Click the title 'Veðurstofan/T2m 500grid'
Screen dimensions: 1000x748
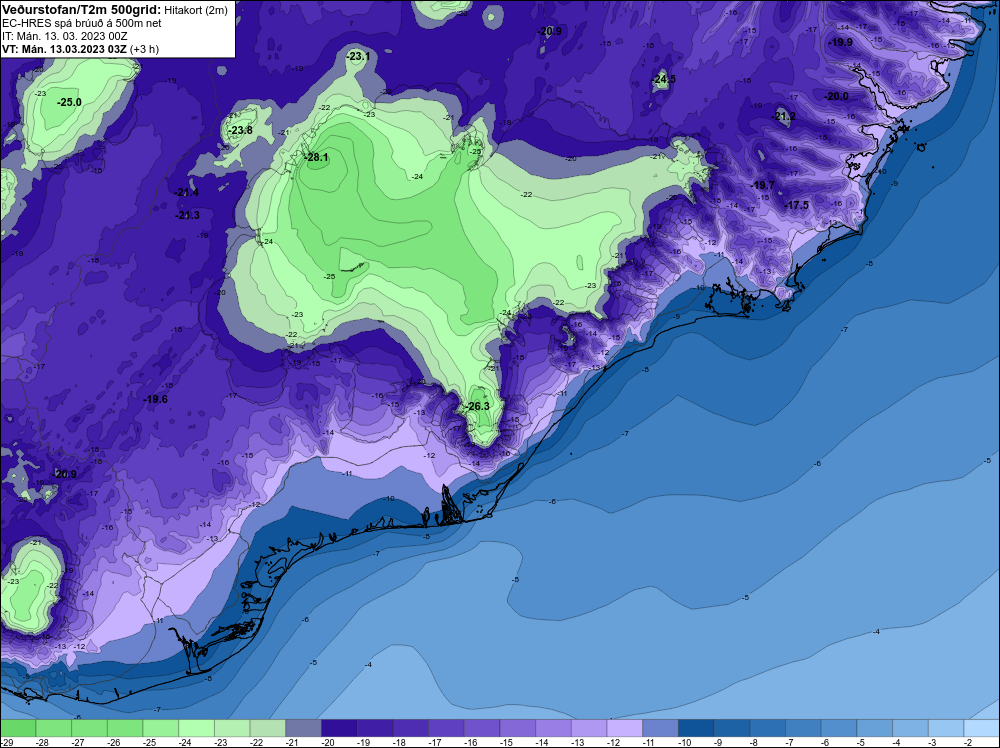click(81, 10)
